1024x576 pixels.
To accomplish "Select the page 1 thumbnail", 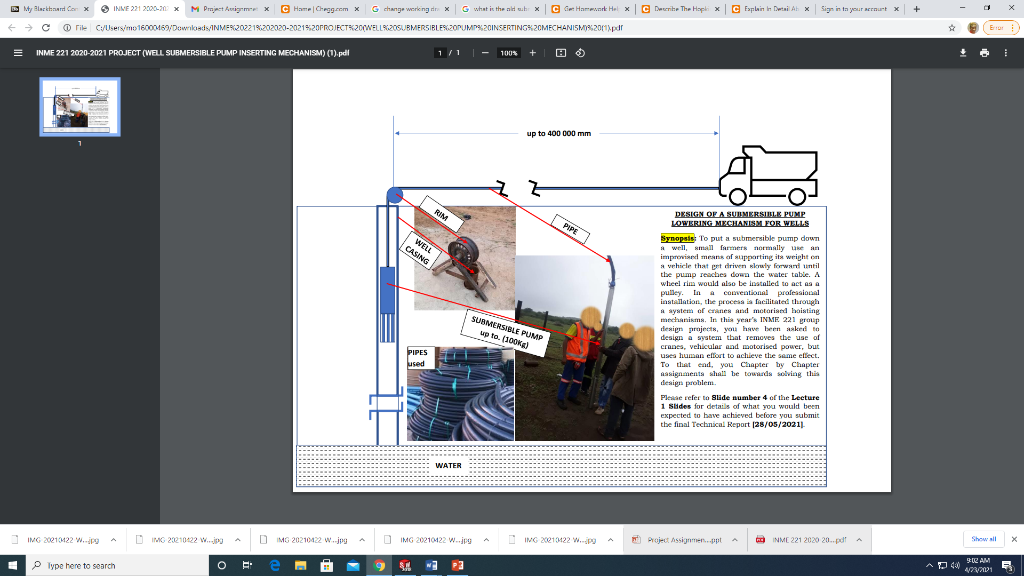I will [x=80, y=108].
